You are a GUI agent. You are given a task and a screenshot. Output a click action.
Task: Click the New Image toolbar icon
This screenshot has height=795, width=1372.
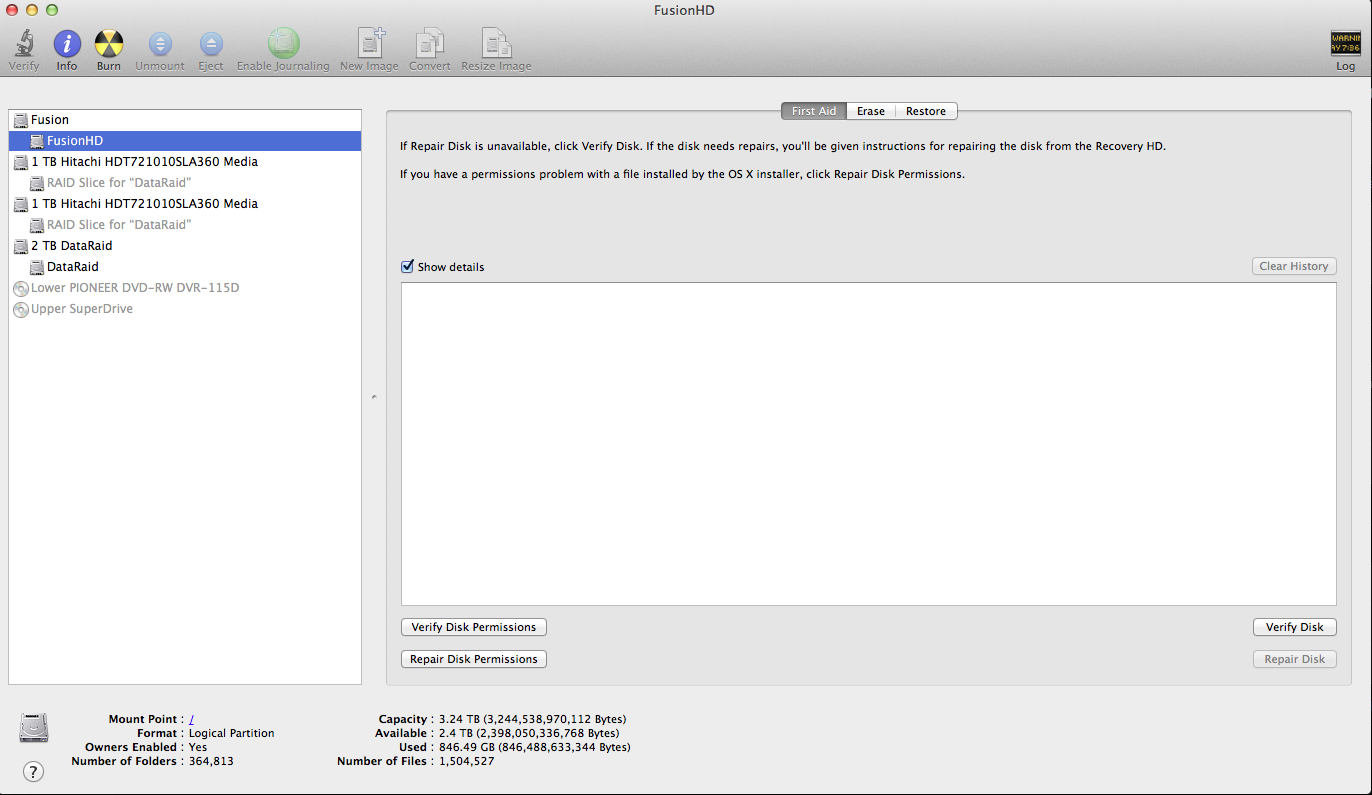[x=370, y=44]
